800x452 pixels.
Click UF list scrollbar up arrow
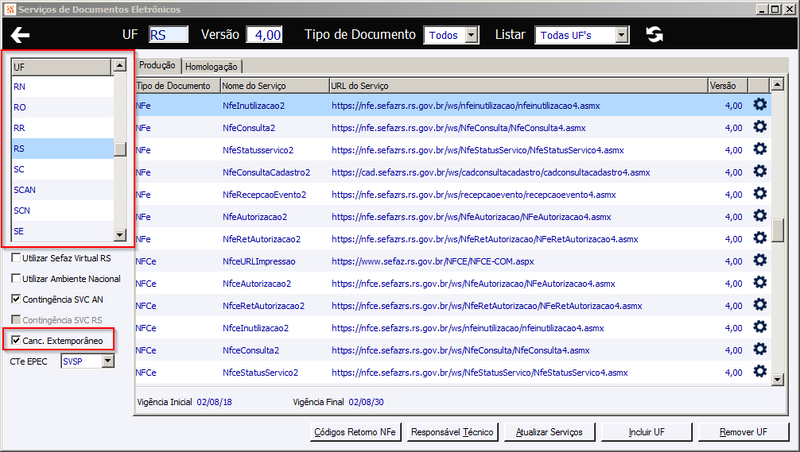(x=119, y=65)
